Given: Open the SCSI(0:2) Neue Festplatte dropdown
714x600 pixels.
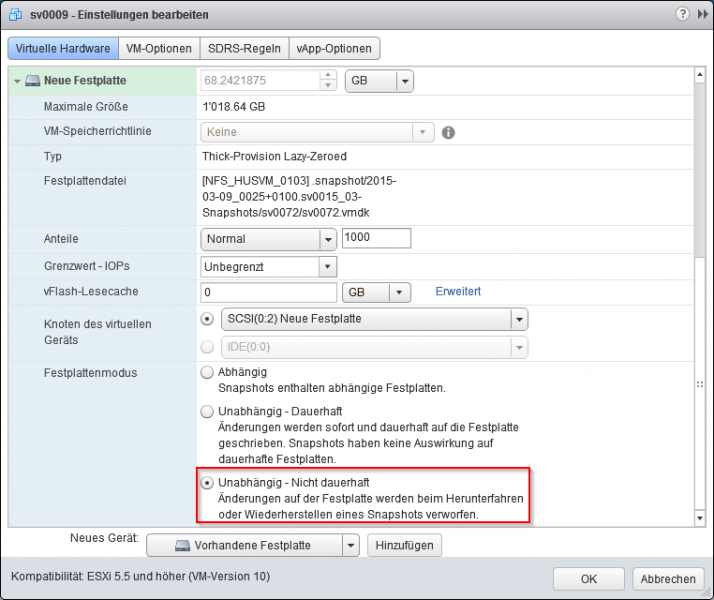Looking at the screenshot, I should click(374, 319).
